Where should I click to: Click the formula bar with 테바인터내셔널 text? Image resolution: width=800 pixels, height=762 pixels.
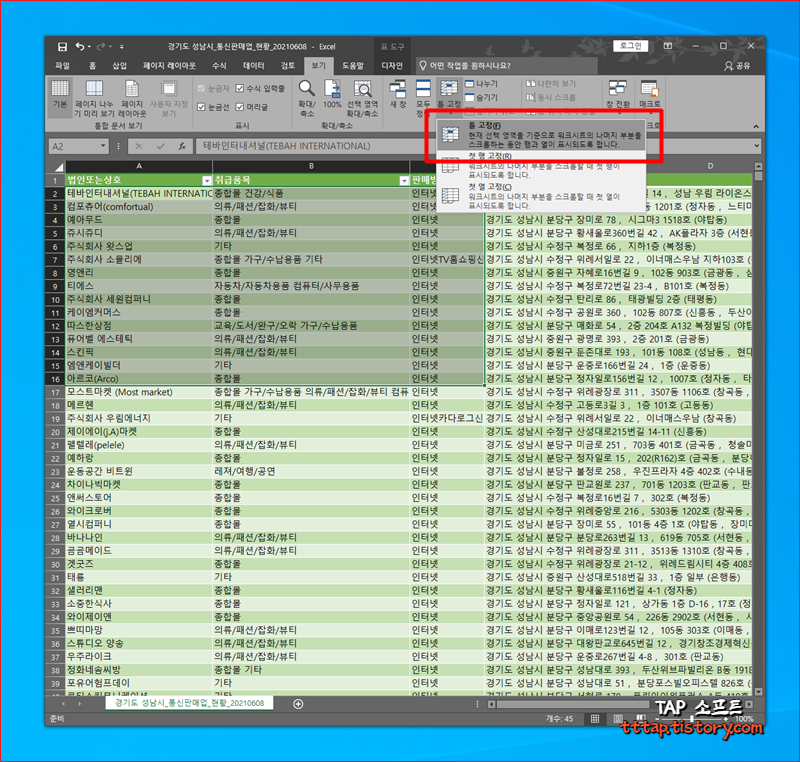click(x=472, y=146)
